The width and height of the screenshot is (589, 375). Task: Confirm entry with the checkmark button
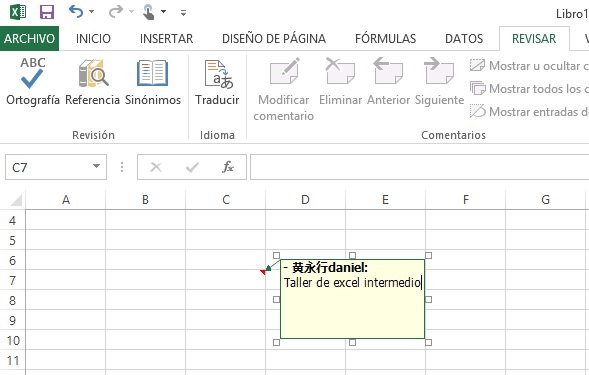(x=192, y=167)
